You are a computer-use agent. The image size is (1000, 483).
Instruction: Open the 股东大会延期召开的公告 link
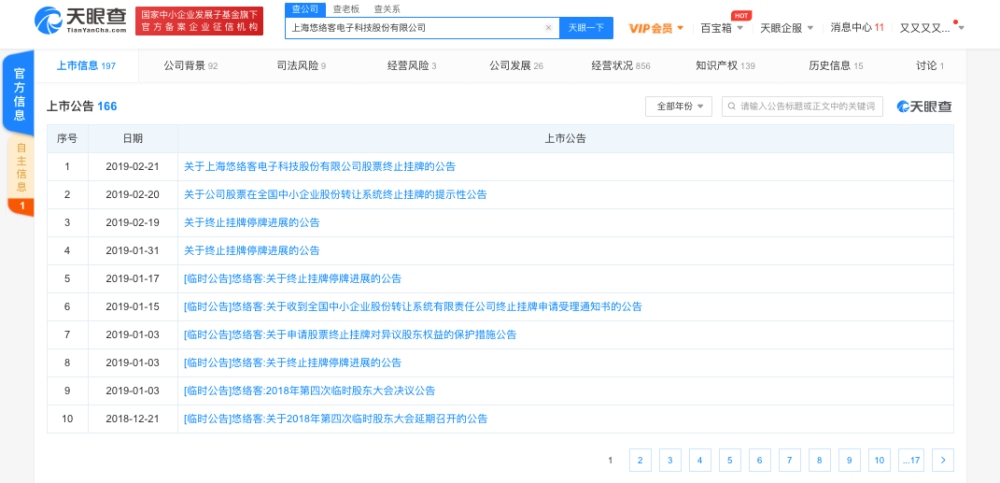pyautogui.click(x=335, y=419)
